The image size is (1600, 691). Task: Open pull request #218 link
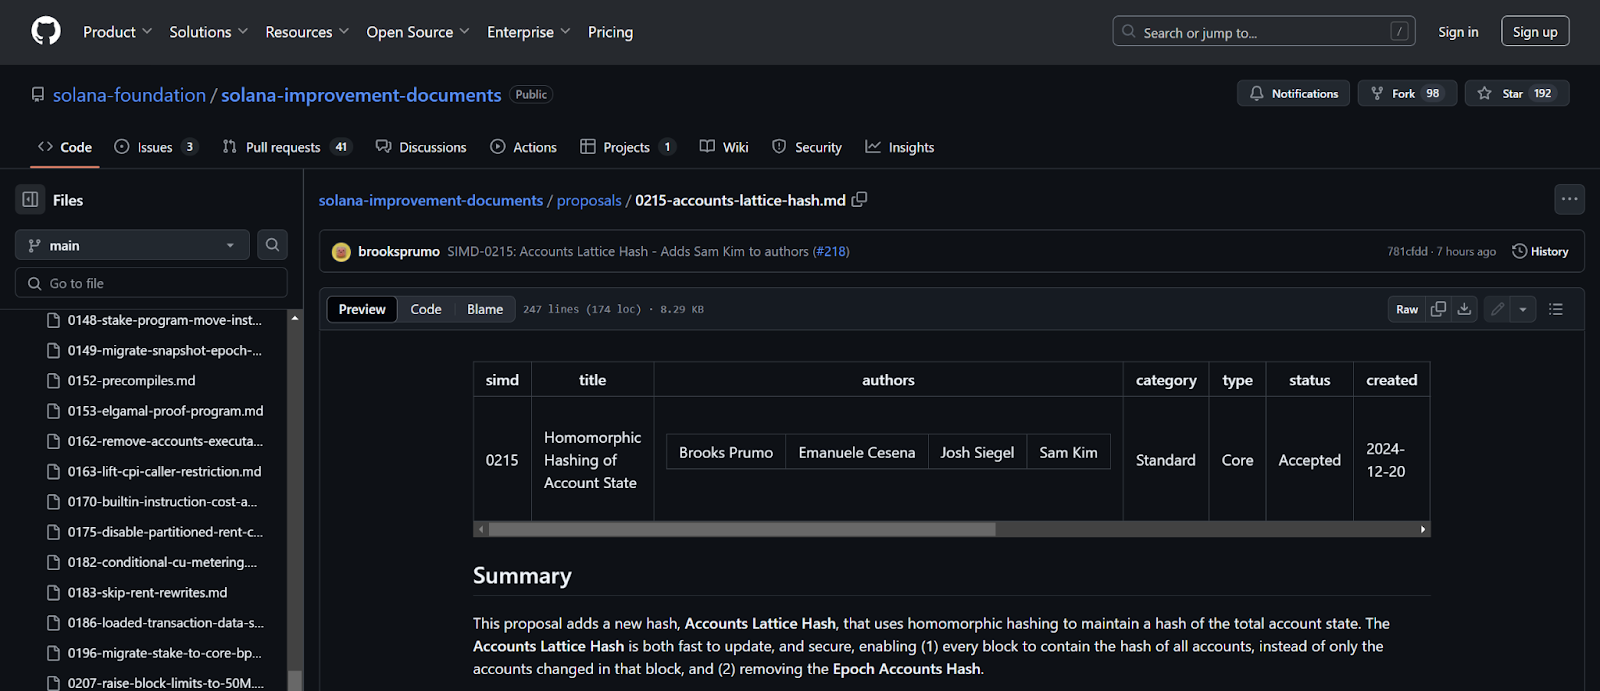tap(831, 252)
